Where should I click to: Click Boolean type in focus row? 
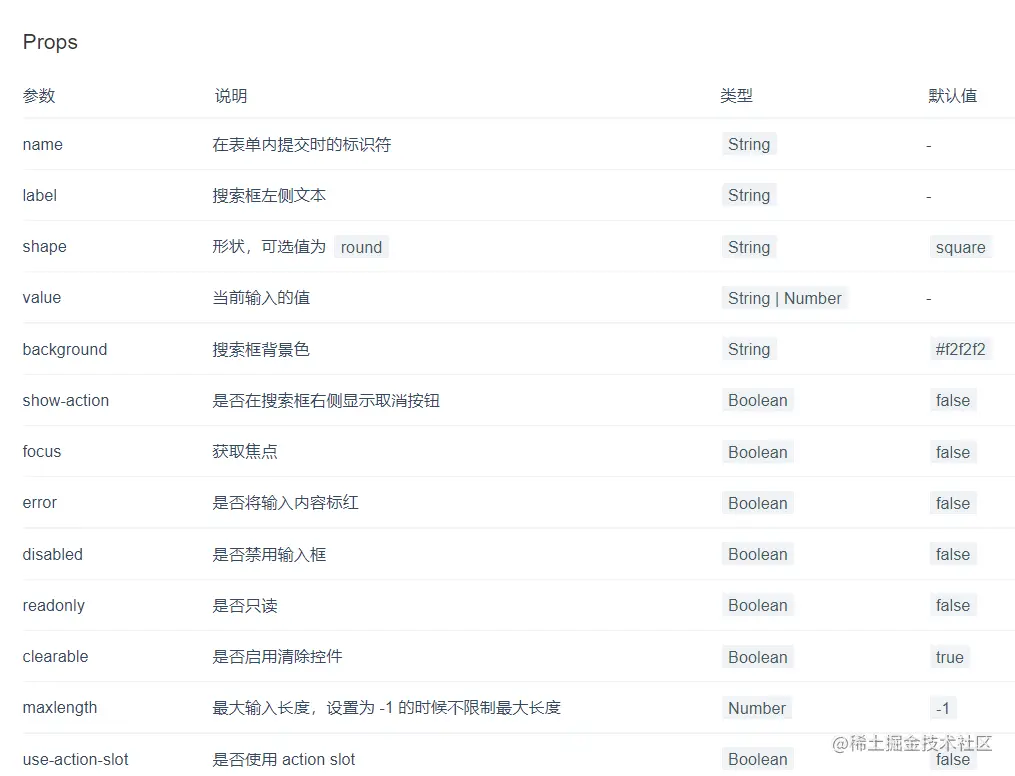(758, 452)
